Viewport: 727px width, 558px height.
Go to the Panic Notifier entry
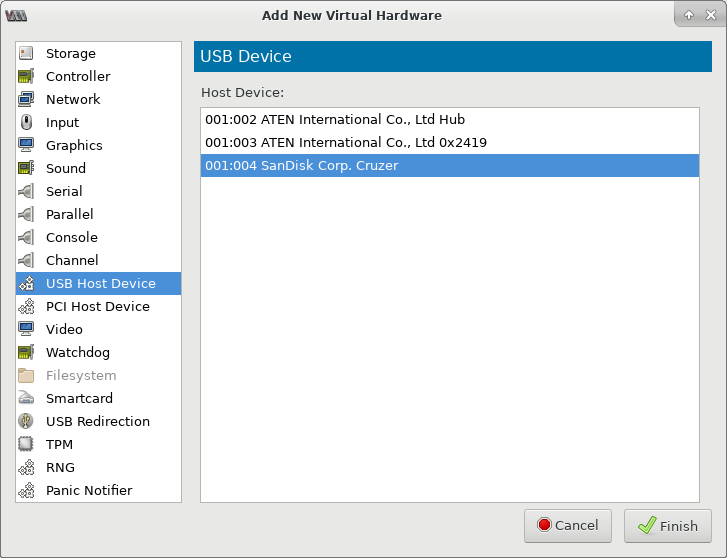(x=98, y=490)
